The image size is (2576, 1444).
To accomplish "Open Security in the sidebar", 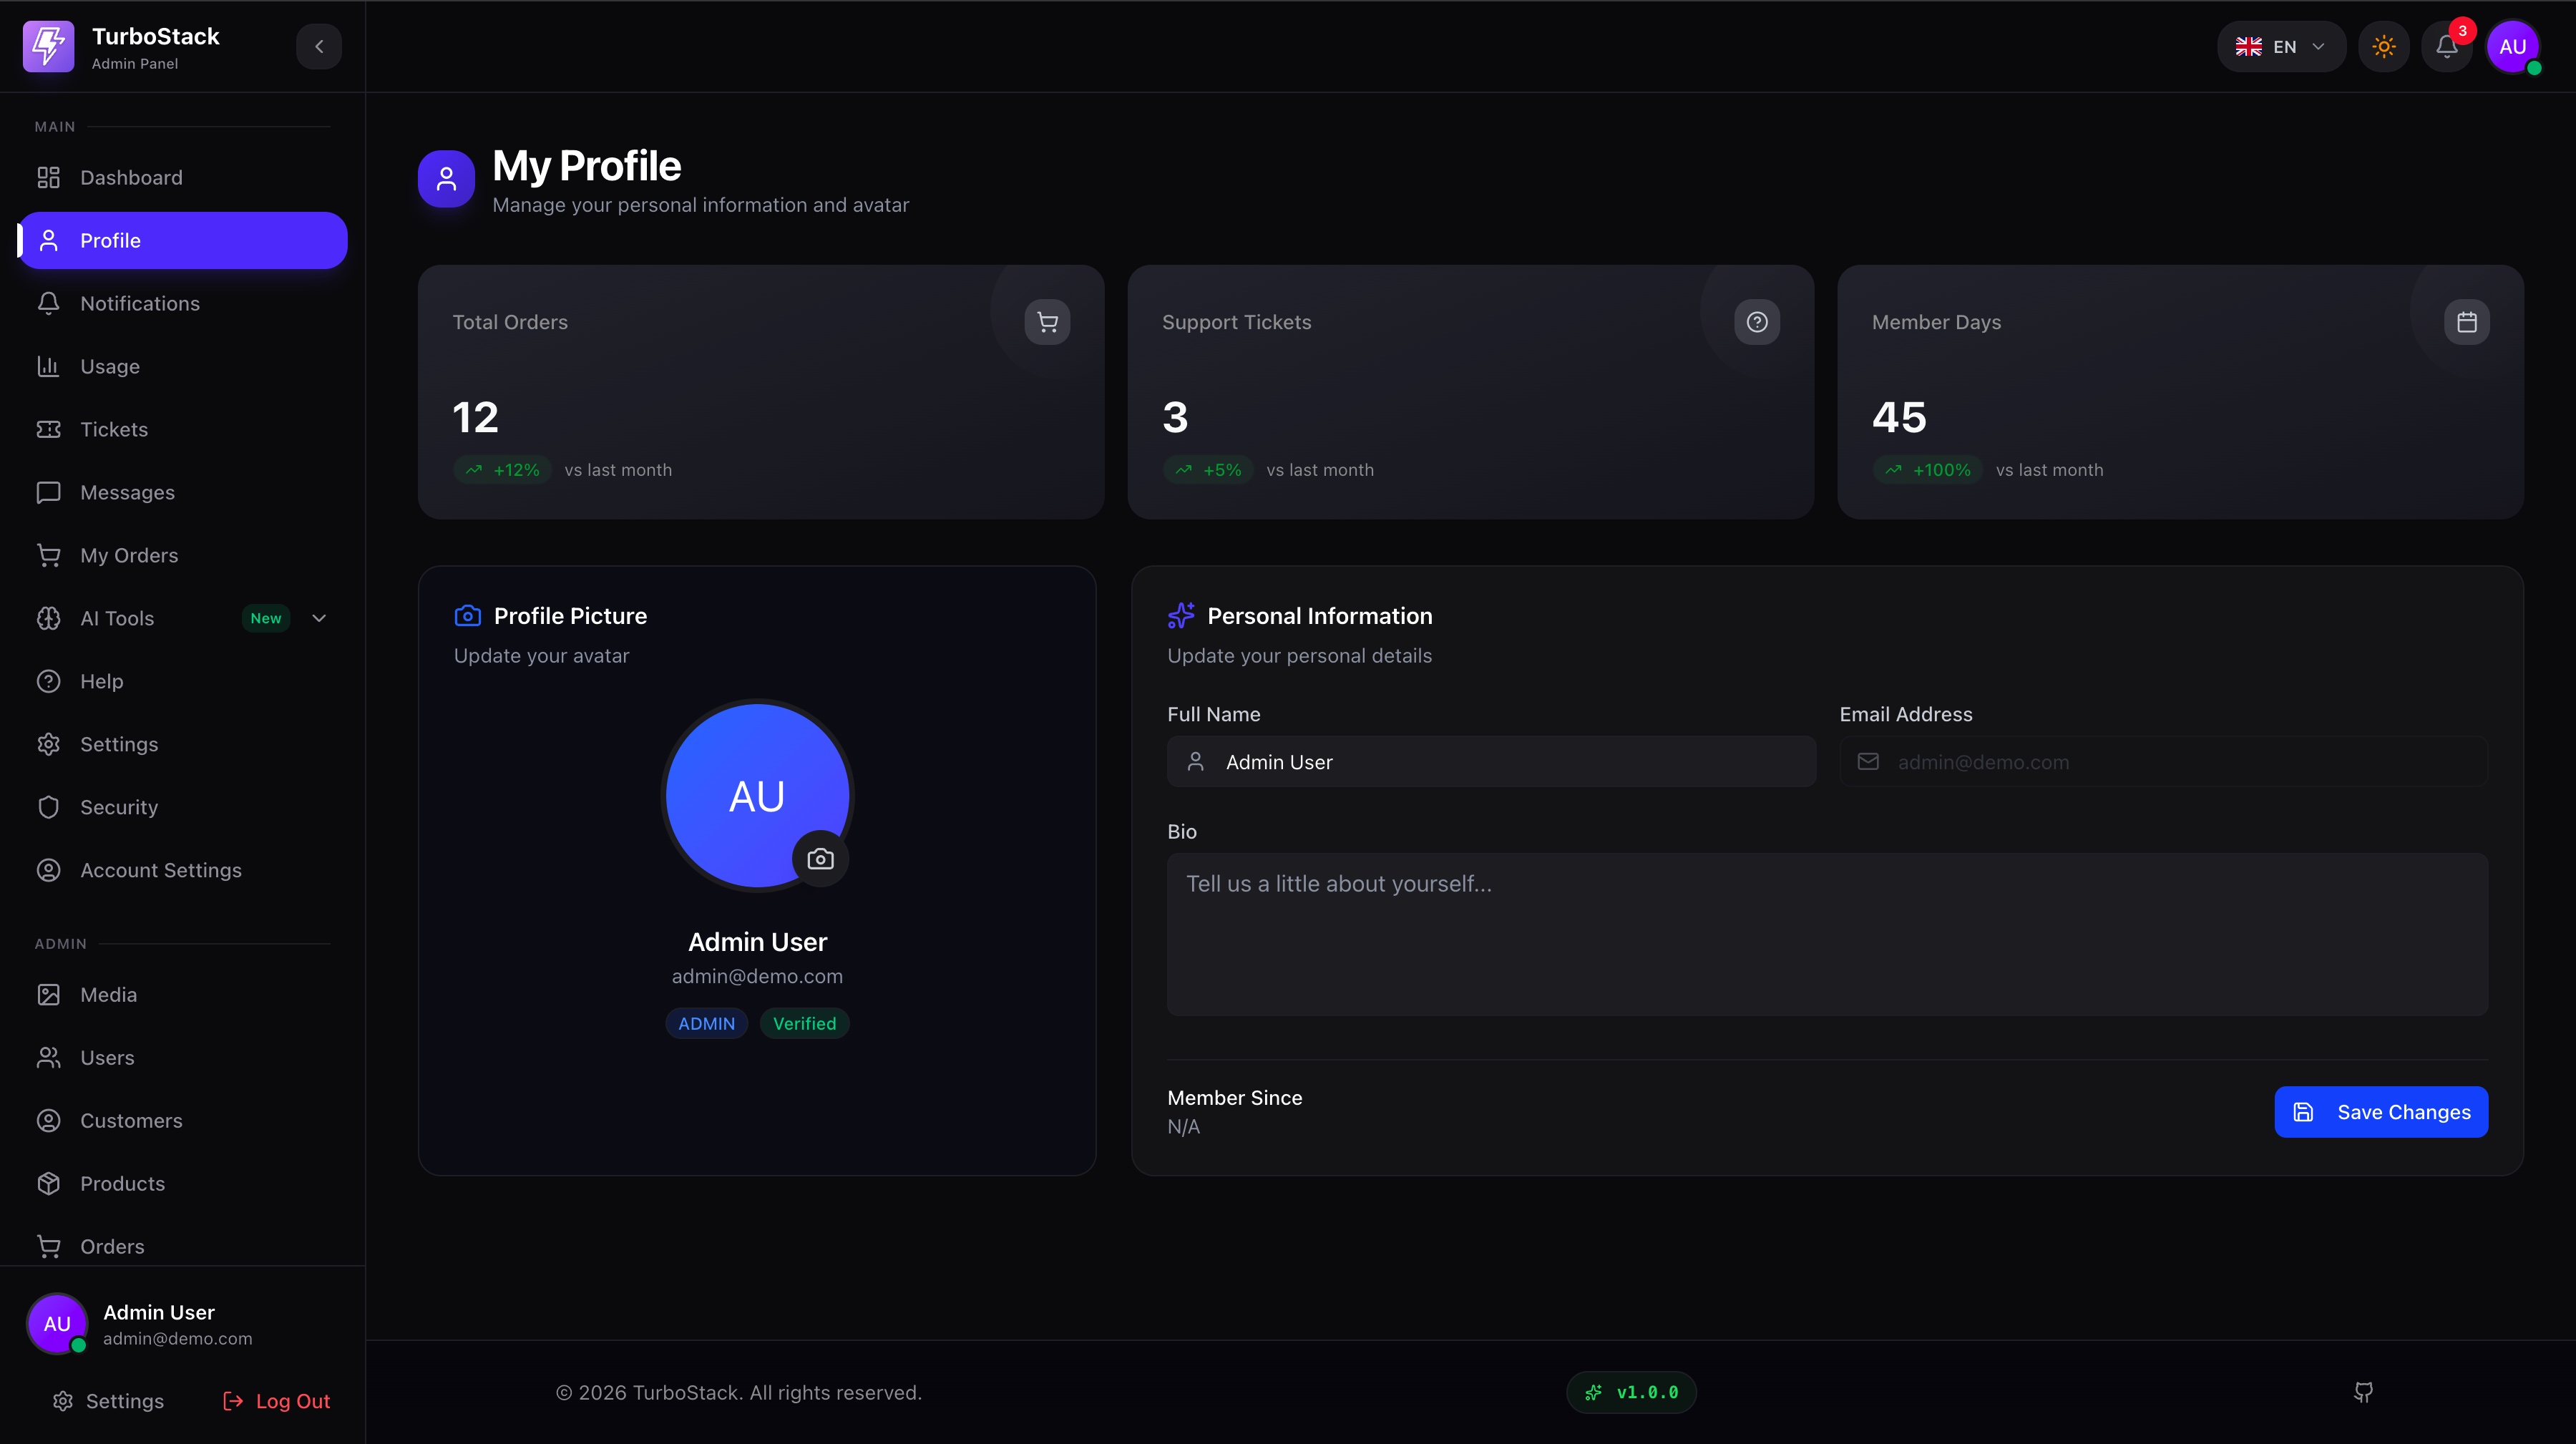I will (119, 807).
